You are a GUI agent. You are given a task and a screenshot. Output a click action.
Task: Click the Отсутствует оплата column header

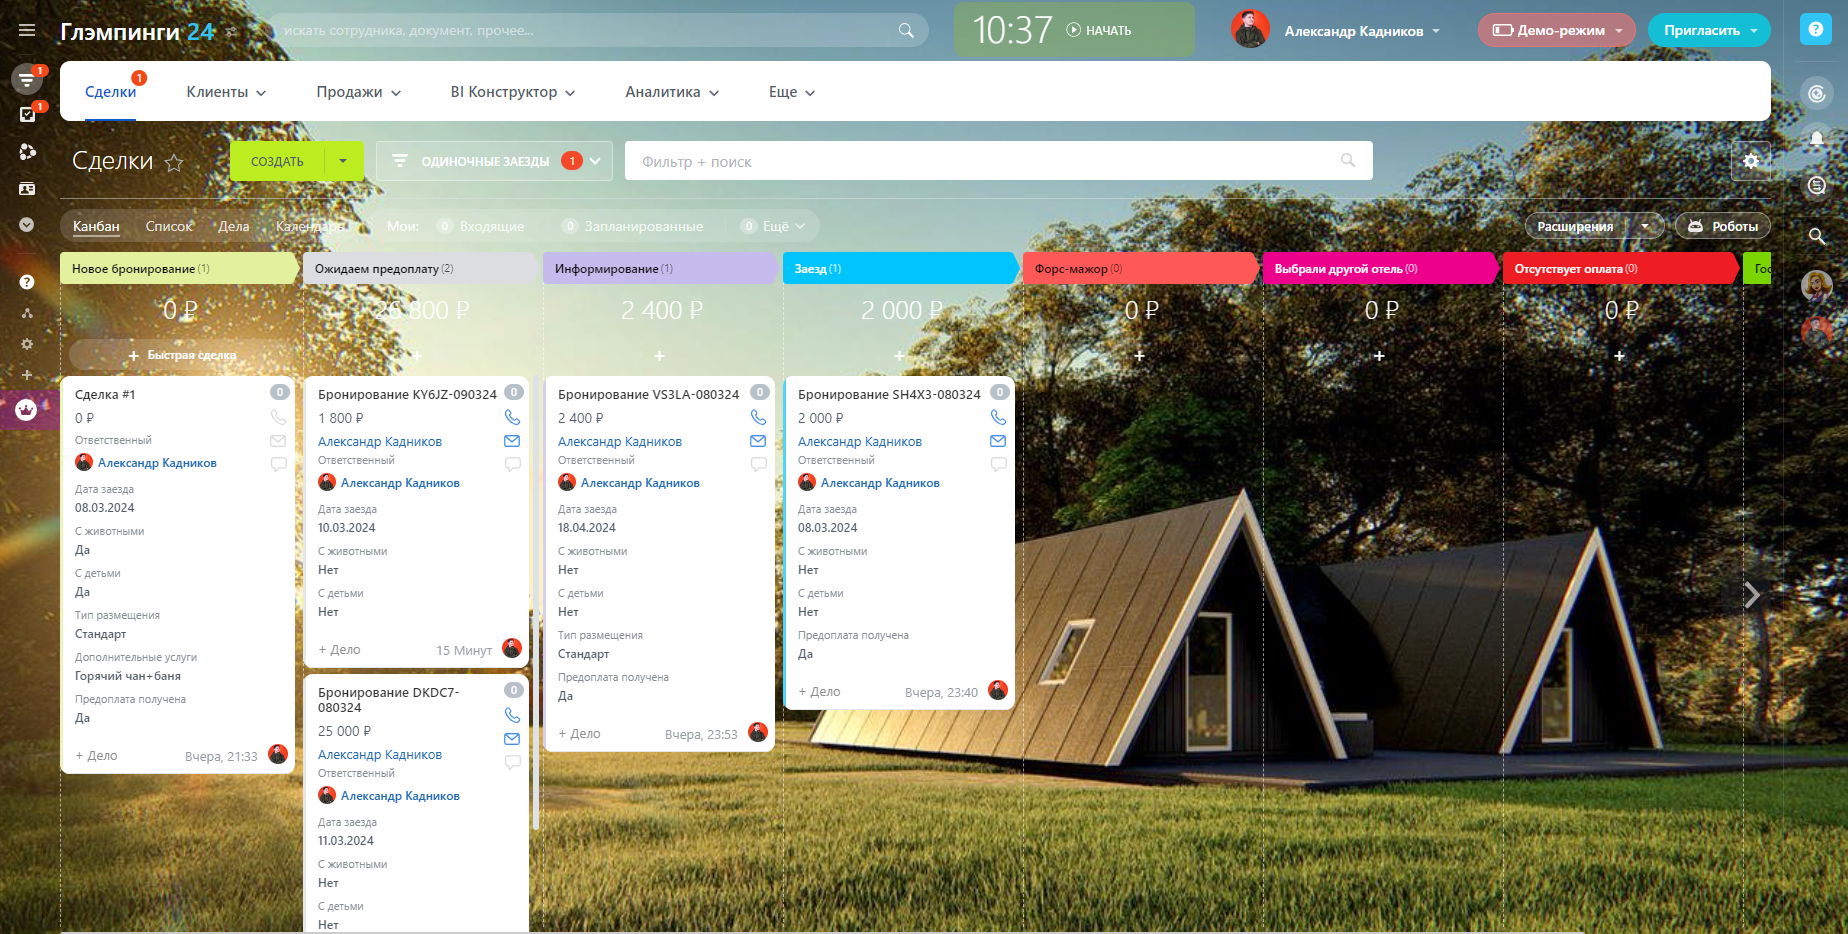[1620, 268]
